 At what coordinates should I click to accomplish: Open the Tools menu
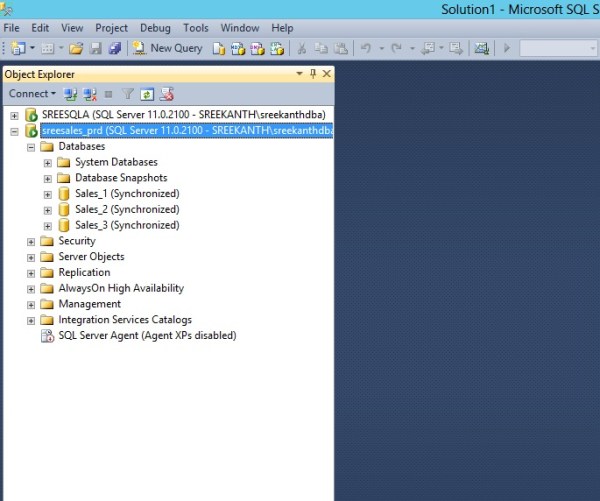(x=196, y=28)
